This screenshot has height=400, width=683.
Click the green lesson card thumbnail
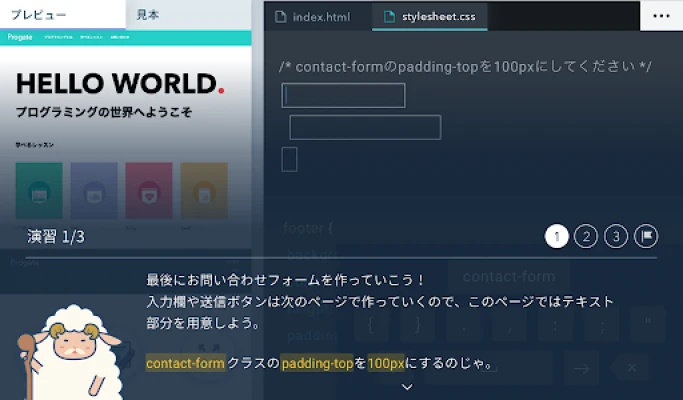click(39, 190)
